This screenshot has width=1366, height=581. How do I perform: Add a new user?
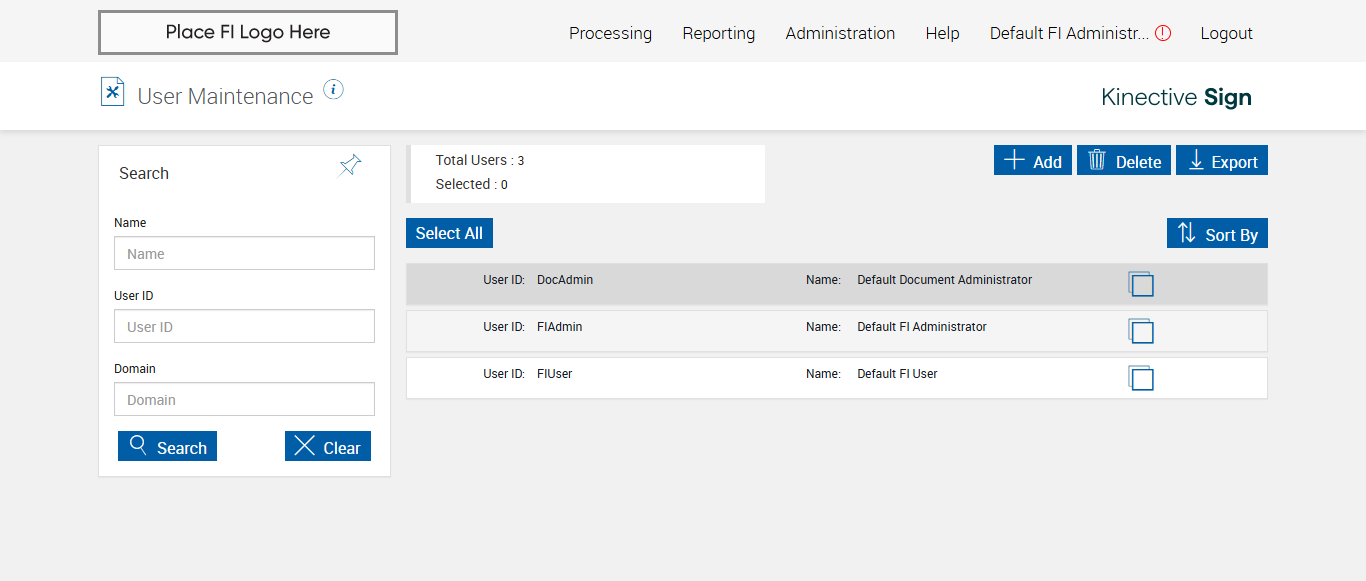click(x=1033, y=161)
